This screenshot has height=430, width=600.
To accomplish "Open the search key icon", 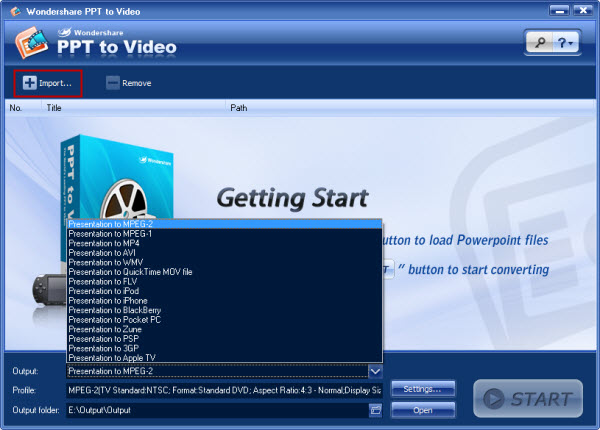I will coord(540,42).
